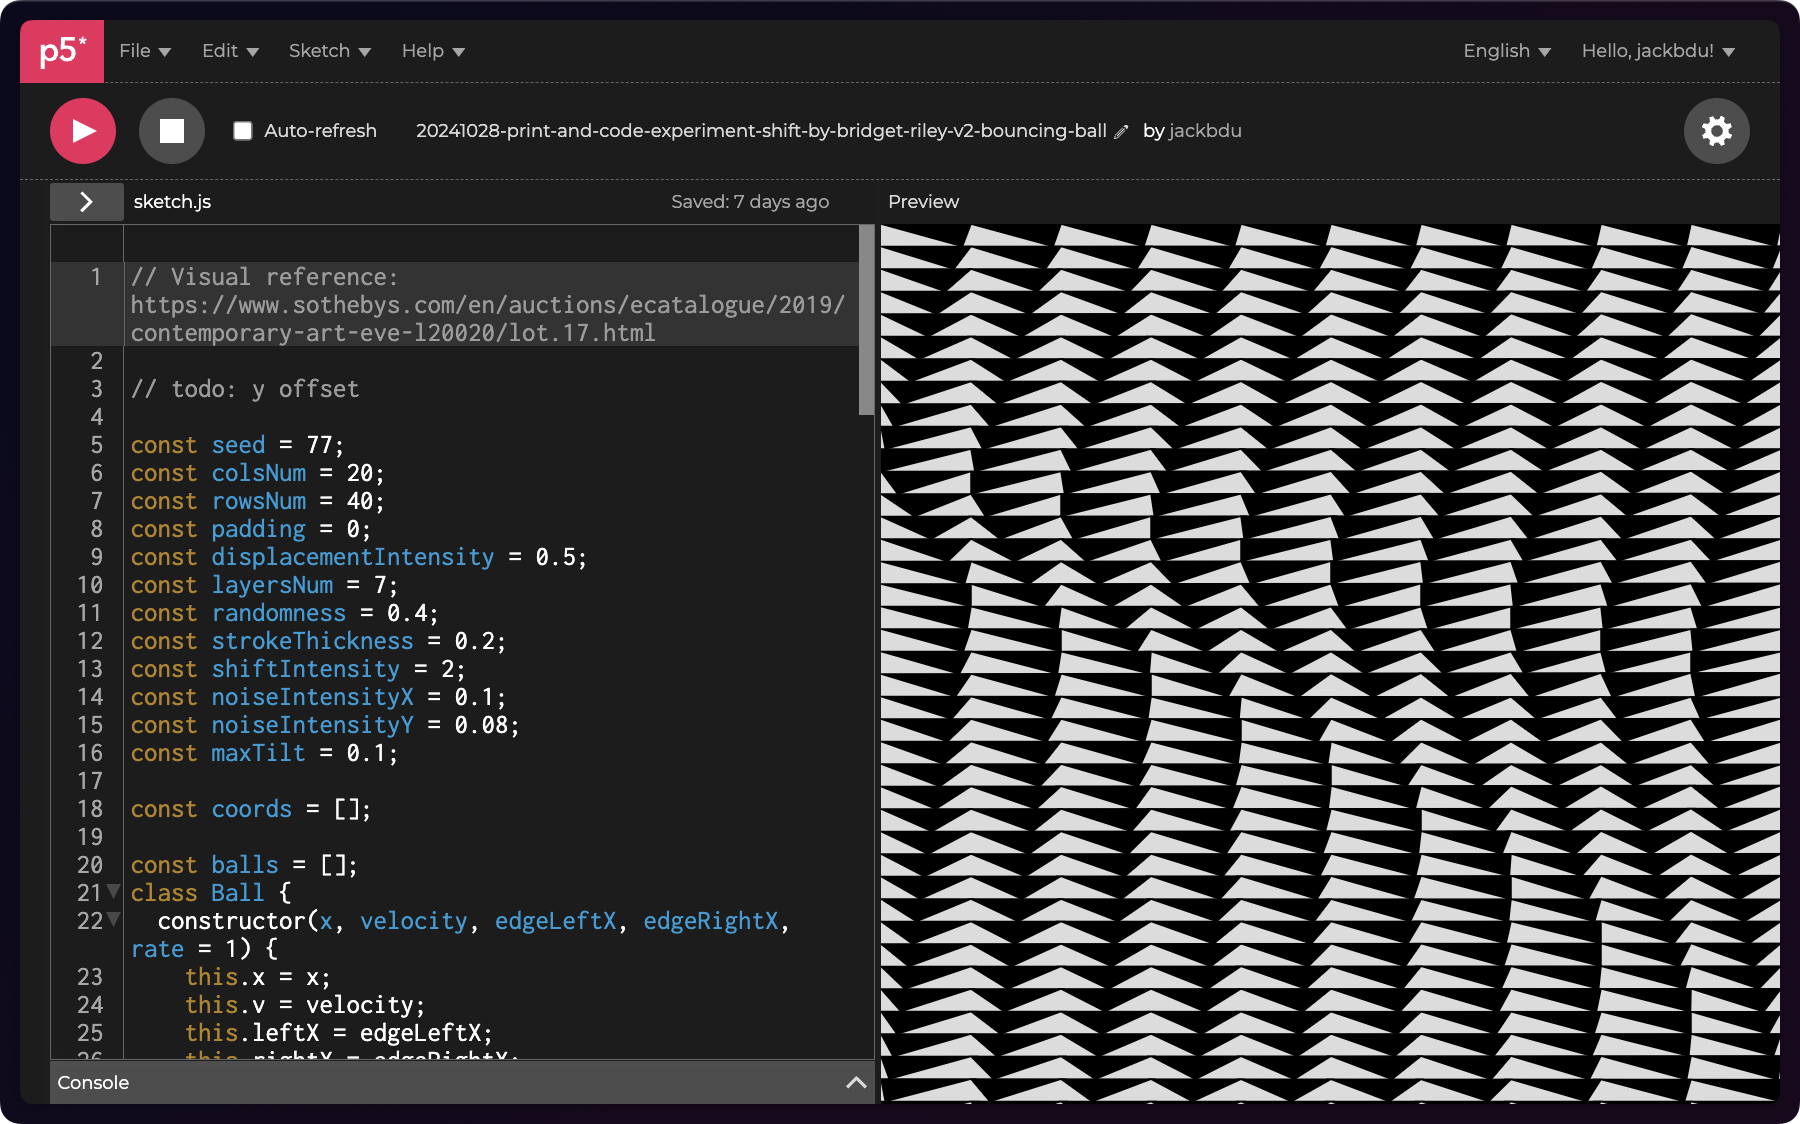
Task: Open the Sketch menu
Action: [329, 51]
